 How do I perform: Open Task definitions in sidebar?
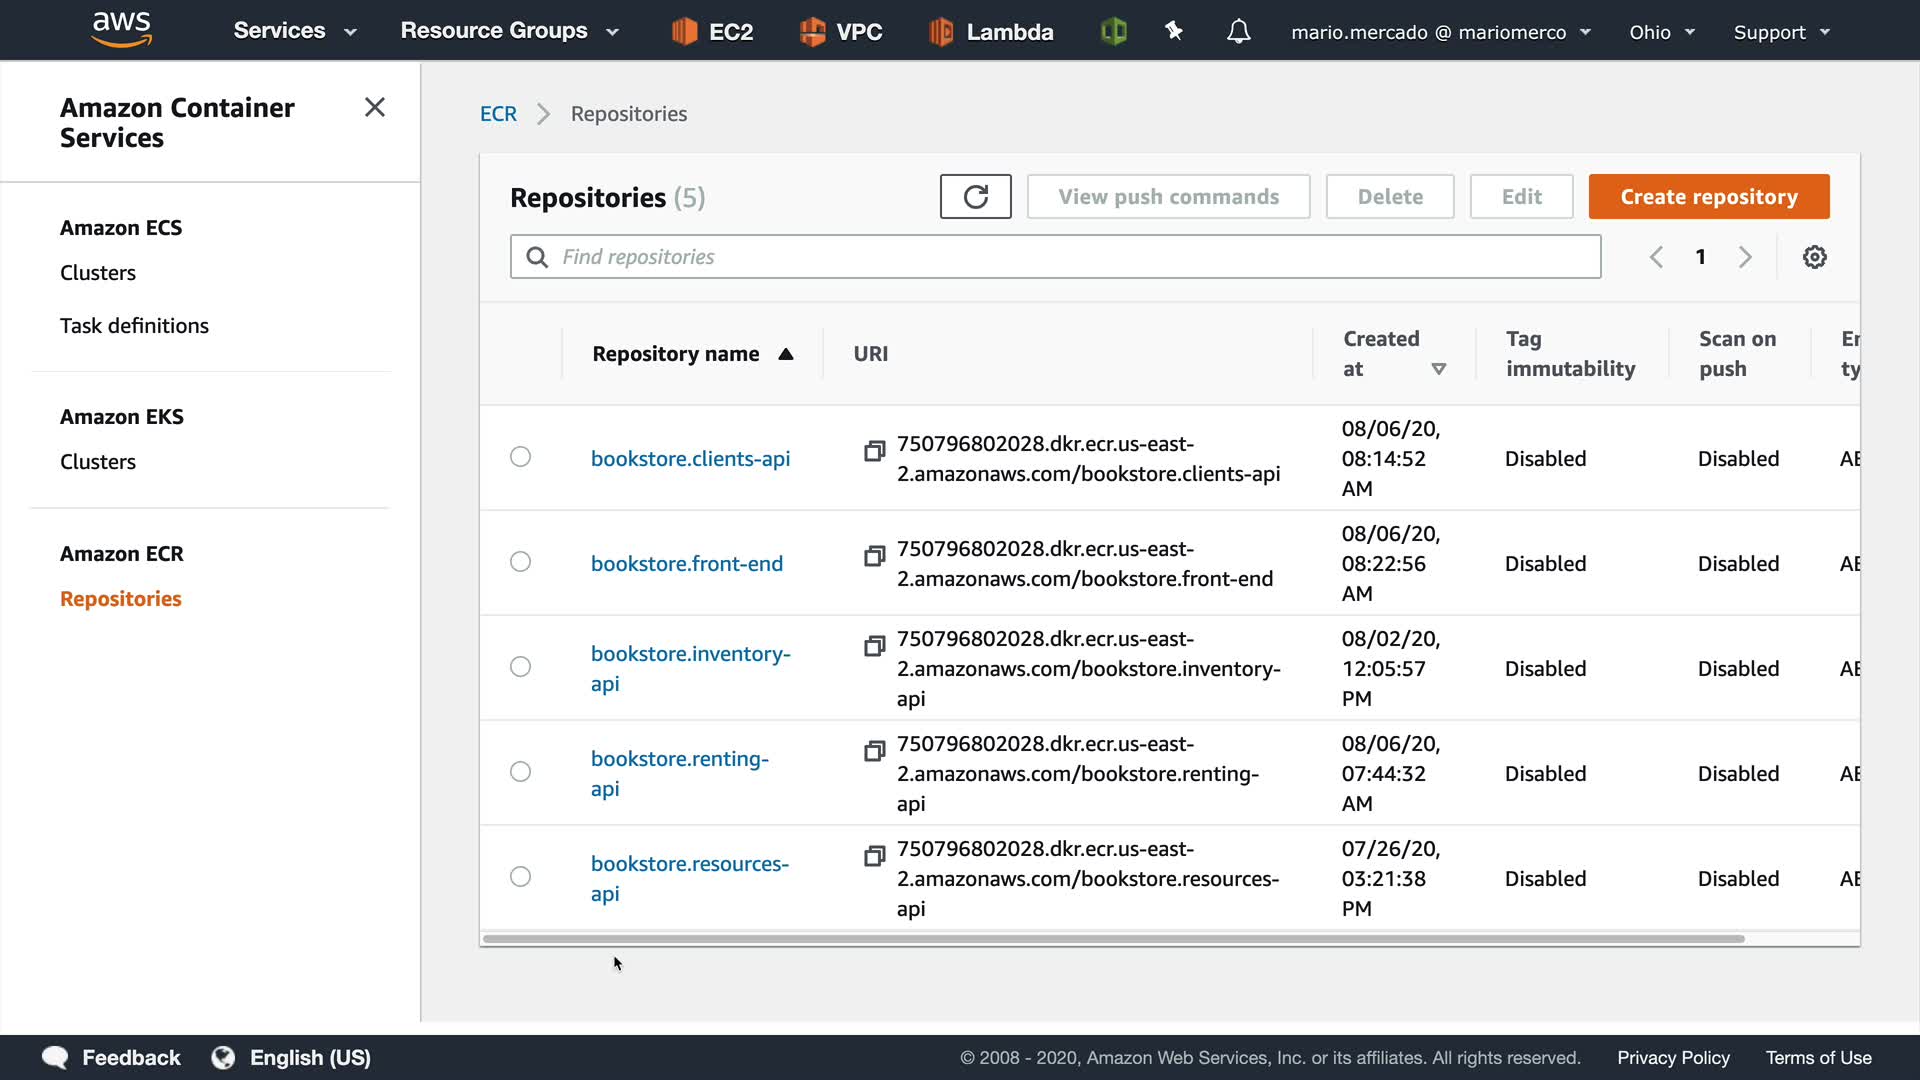(x=134, y=326)
